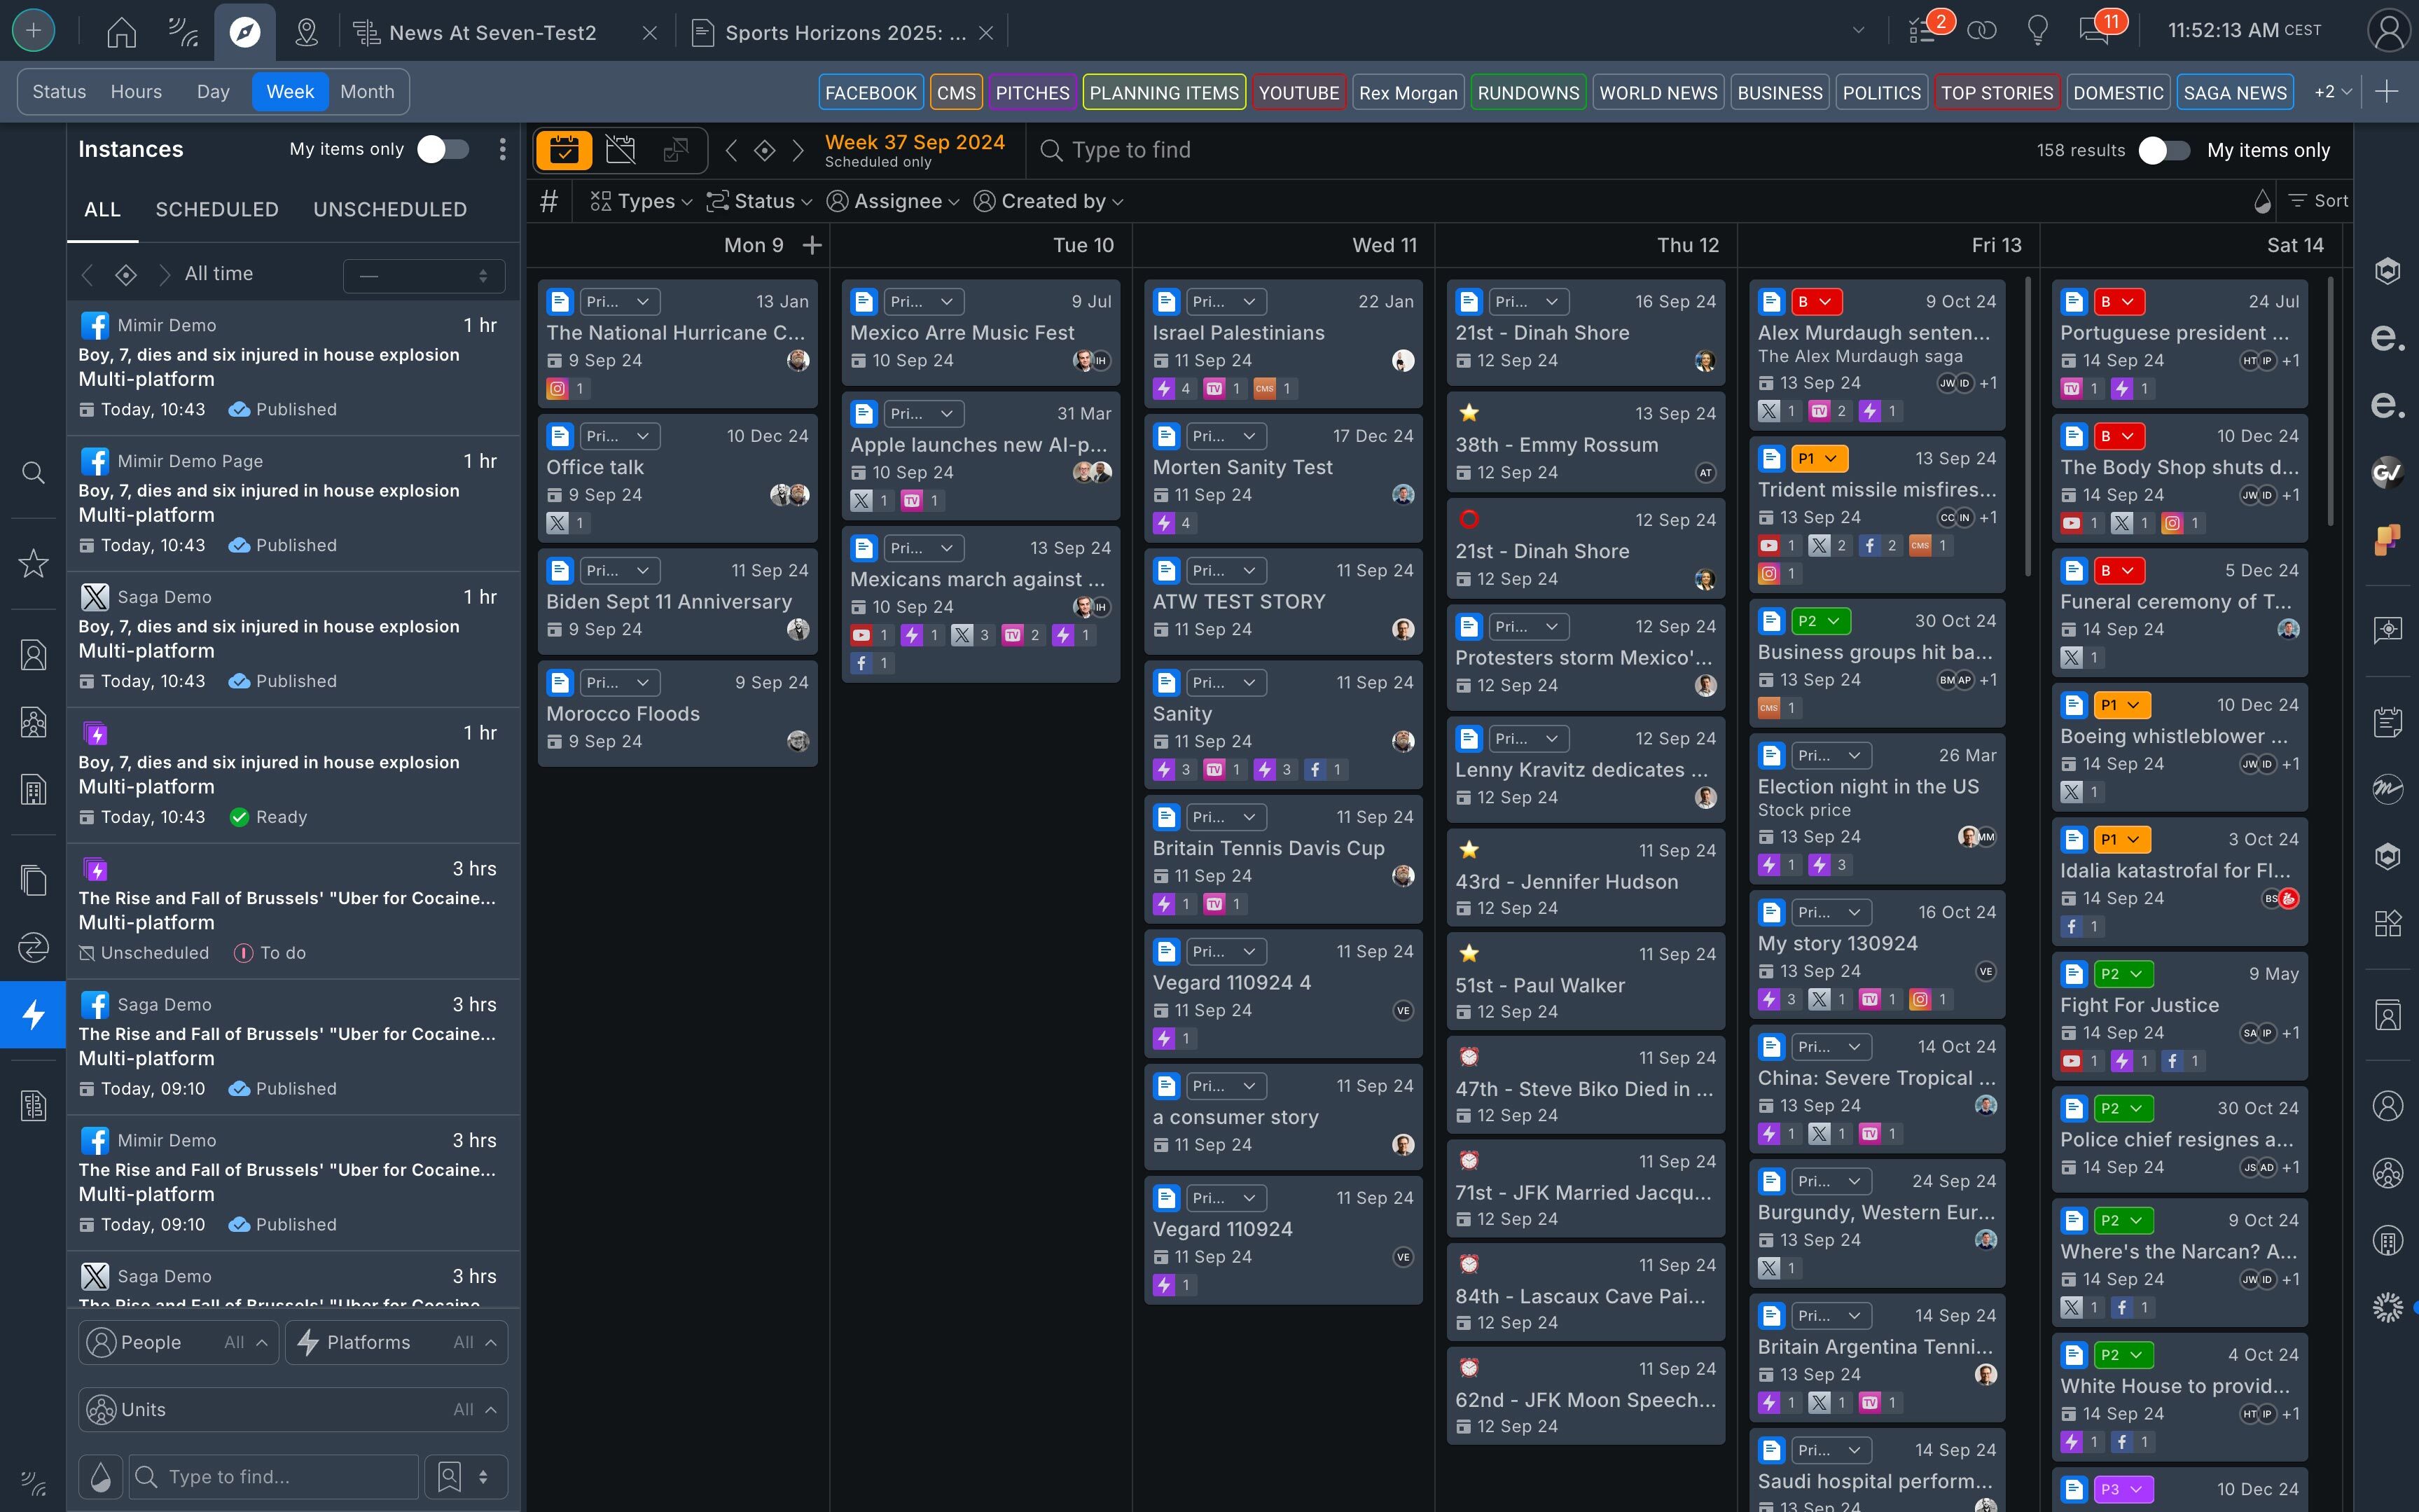Viewport: 2419px width, 1512px height.
Task: Switch to the Month view tab
Action: 367,91
